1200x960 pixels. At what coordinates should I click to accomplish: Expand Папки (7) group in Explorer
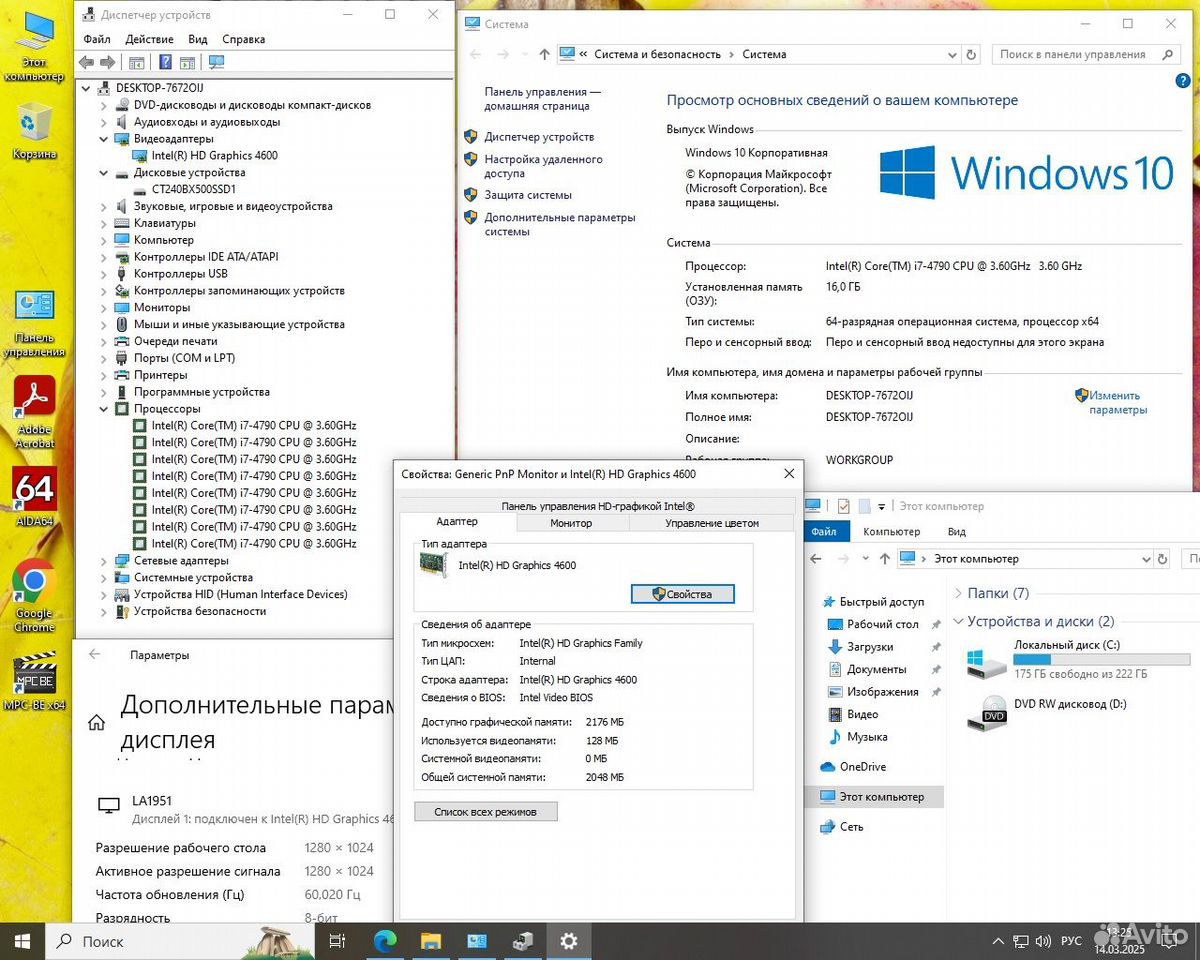tap(959, 593)
